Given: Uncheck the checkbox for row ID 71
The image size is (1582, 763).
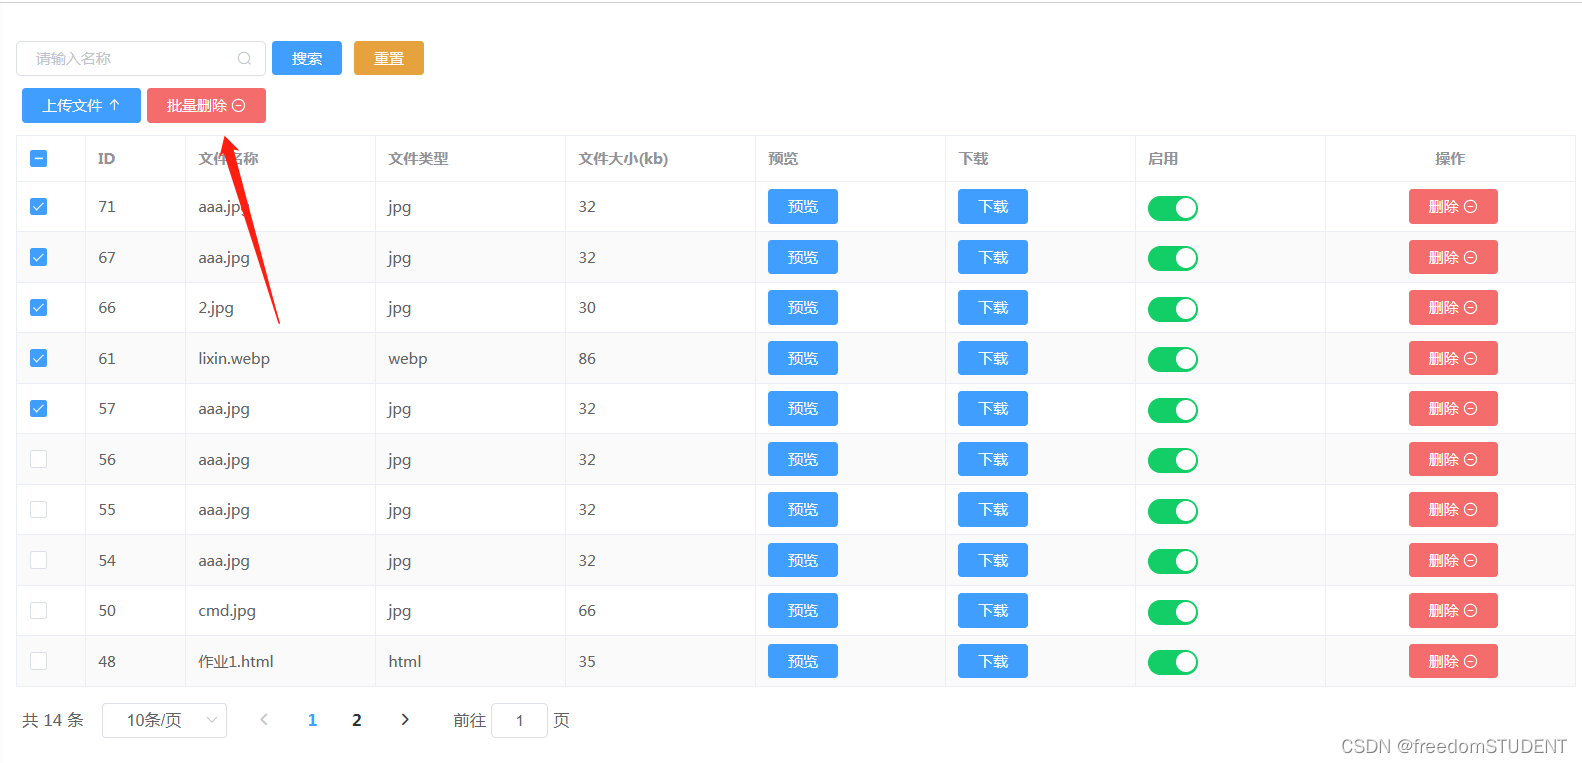Looking at the screenshot, I should pyautogui.click(x=39, y=207).
